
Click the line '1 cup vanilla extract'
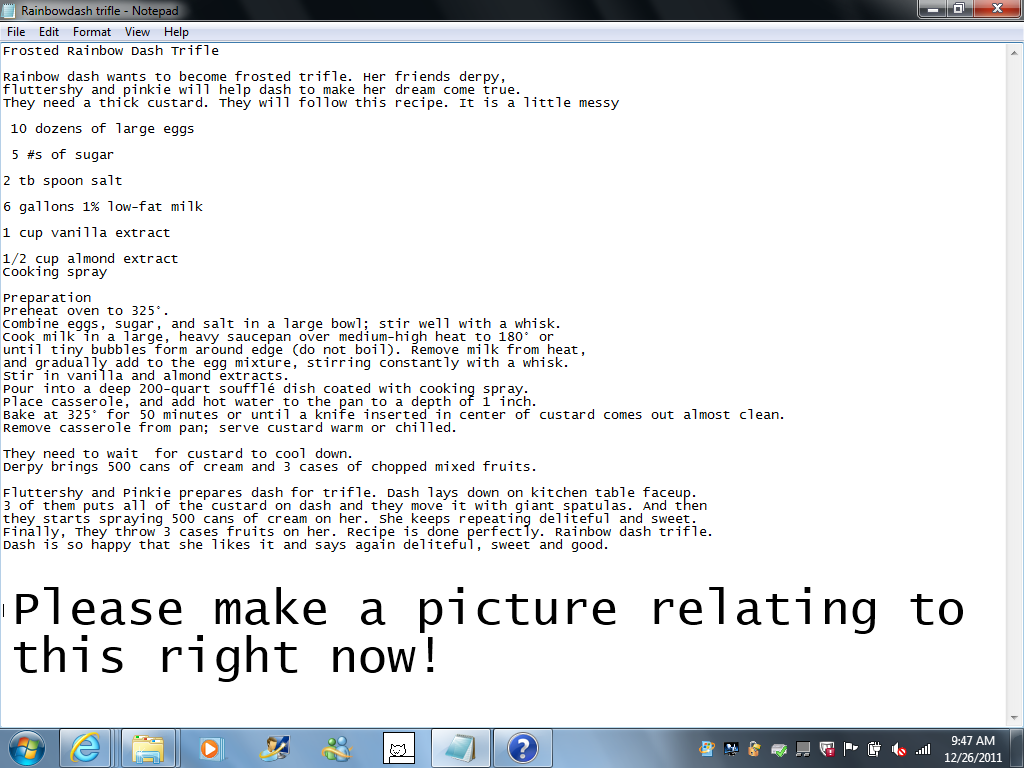pos(86,233)
